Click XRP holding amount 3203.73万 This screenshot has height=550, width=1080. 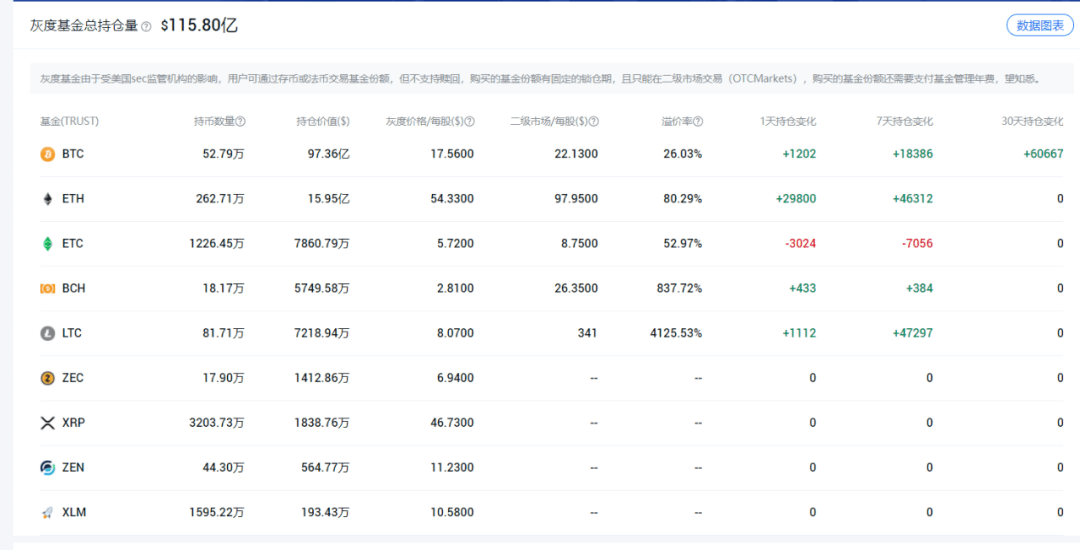click(217, 422)
